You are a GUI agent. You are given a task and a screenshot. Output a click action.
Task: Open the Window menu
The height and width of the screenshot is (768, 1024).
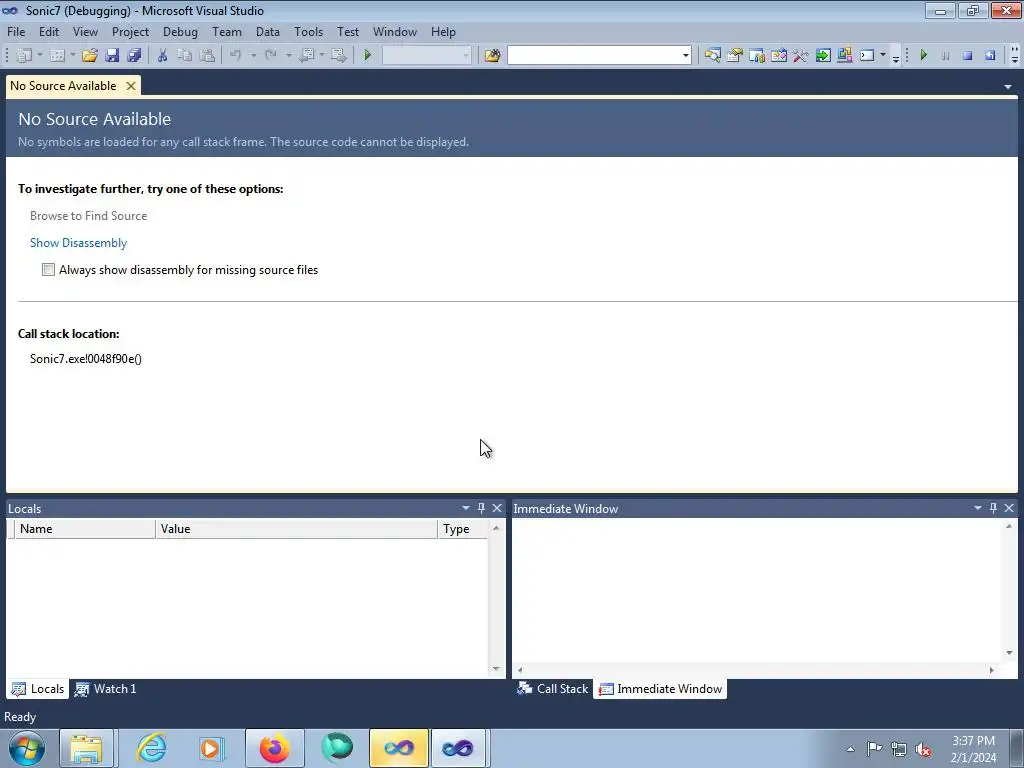(x=394, y=31)
